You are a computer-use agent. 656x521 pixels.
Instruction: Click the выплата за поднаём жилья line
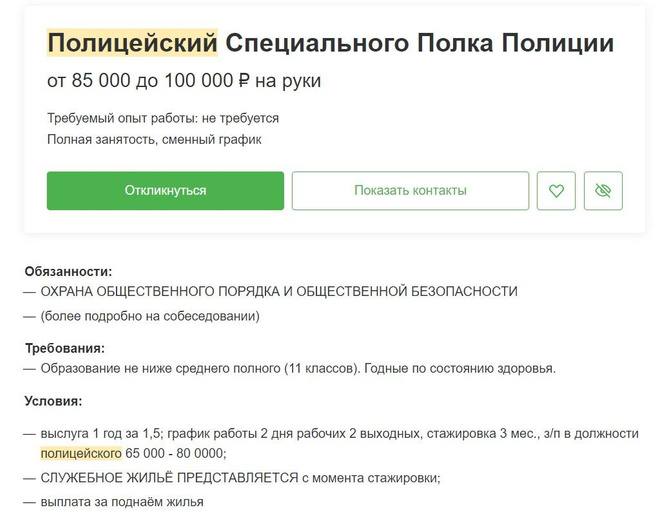point(122,501)
